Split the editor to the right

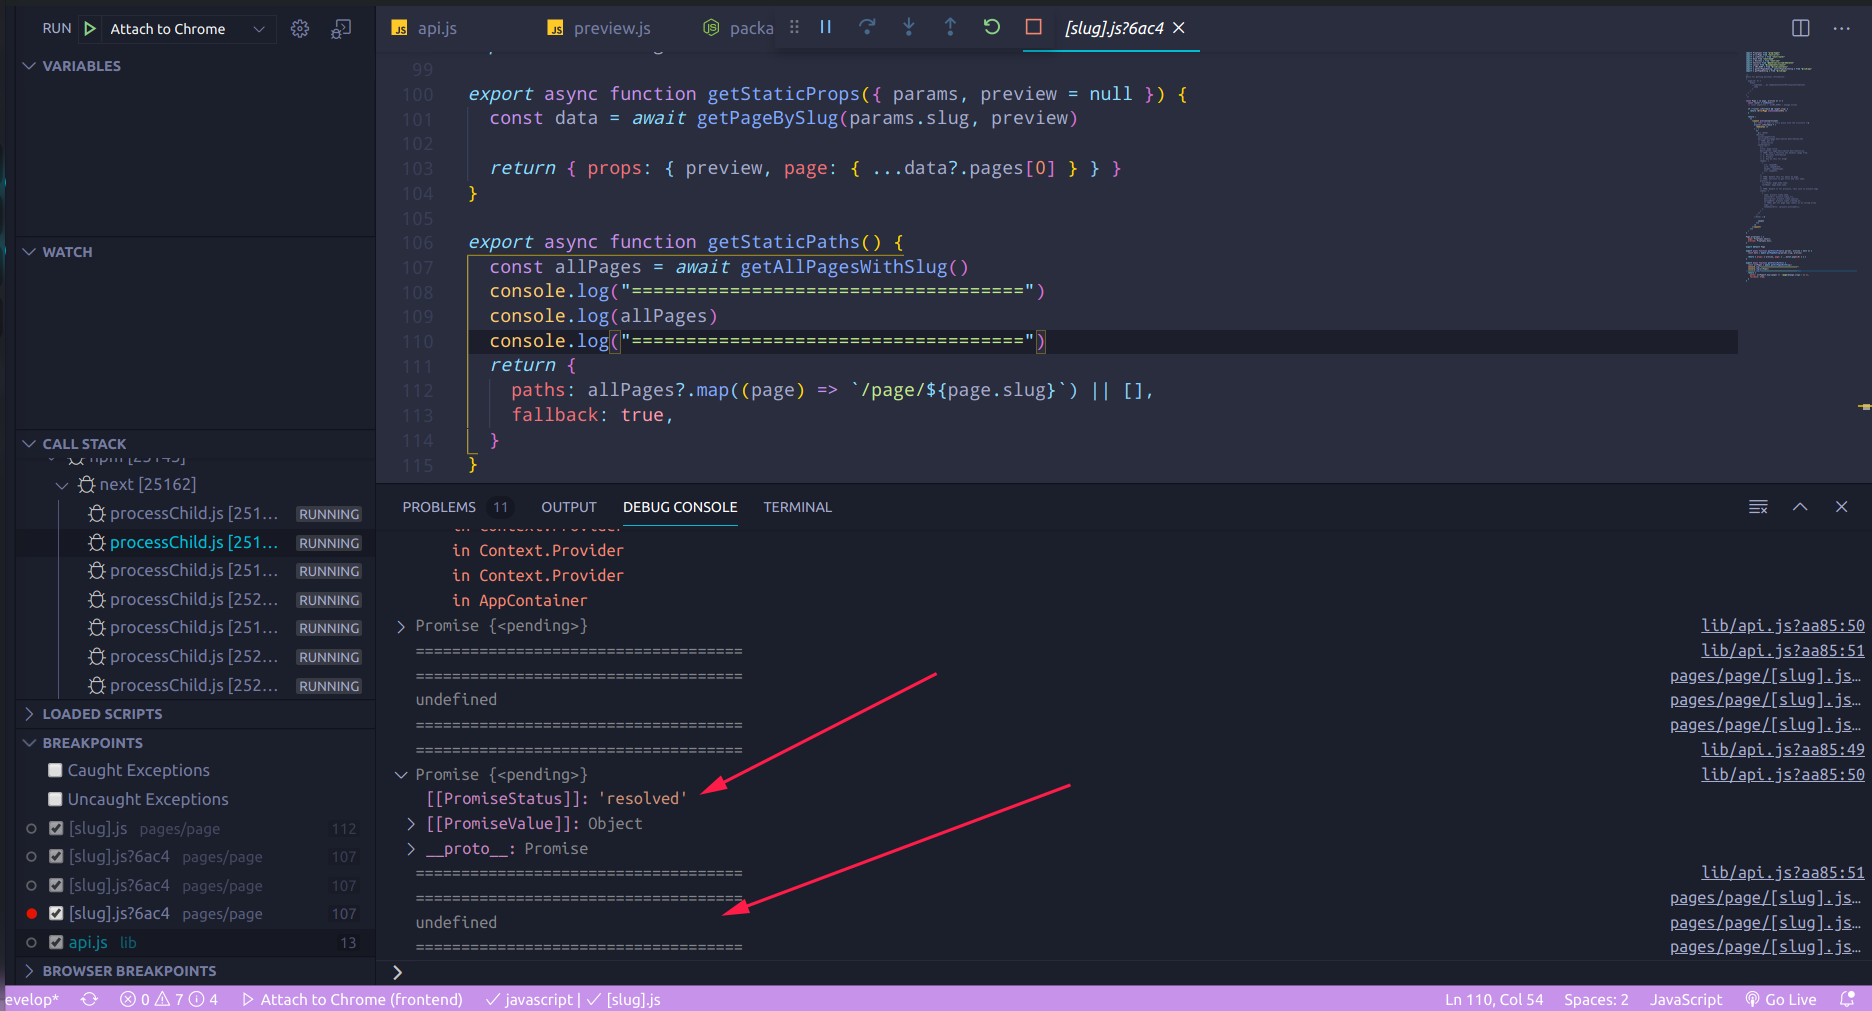click(1801, 28)
